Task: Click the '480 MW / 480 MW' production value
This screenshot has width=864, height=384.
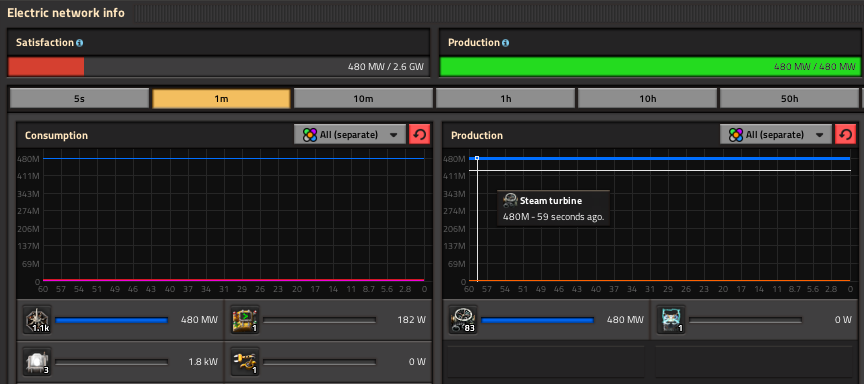Action: click(815, 67)
